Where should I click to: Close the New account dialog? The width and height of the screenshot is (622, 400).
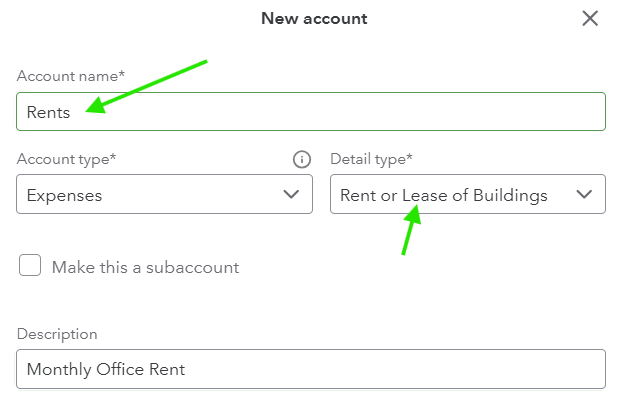point(590,18)
